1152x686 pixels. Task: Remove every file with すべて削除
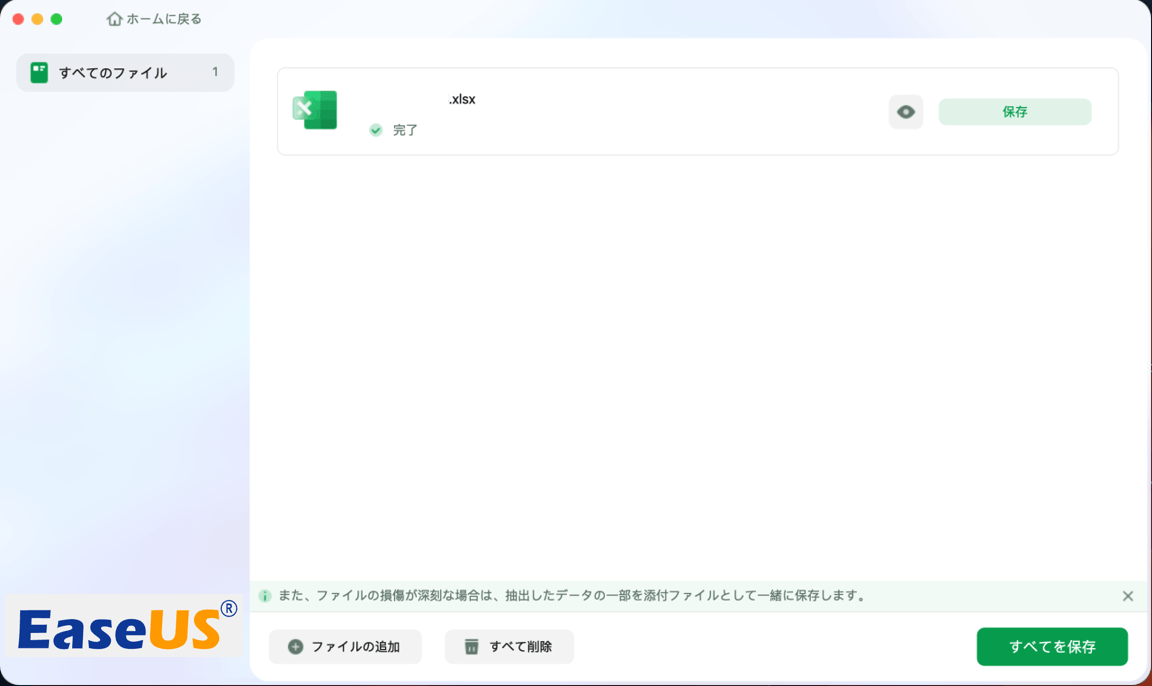(509, 646)
